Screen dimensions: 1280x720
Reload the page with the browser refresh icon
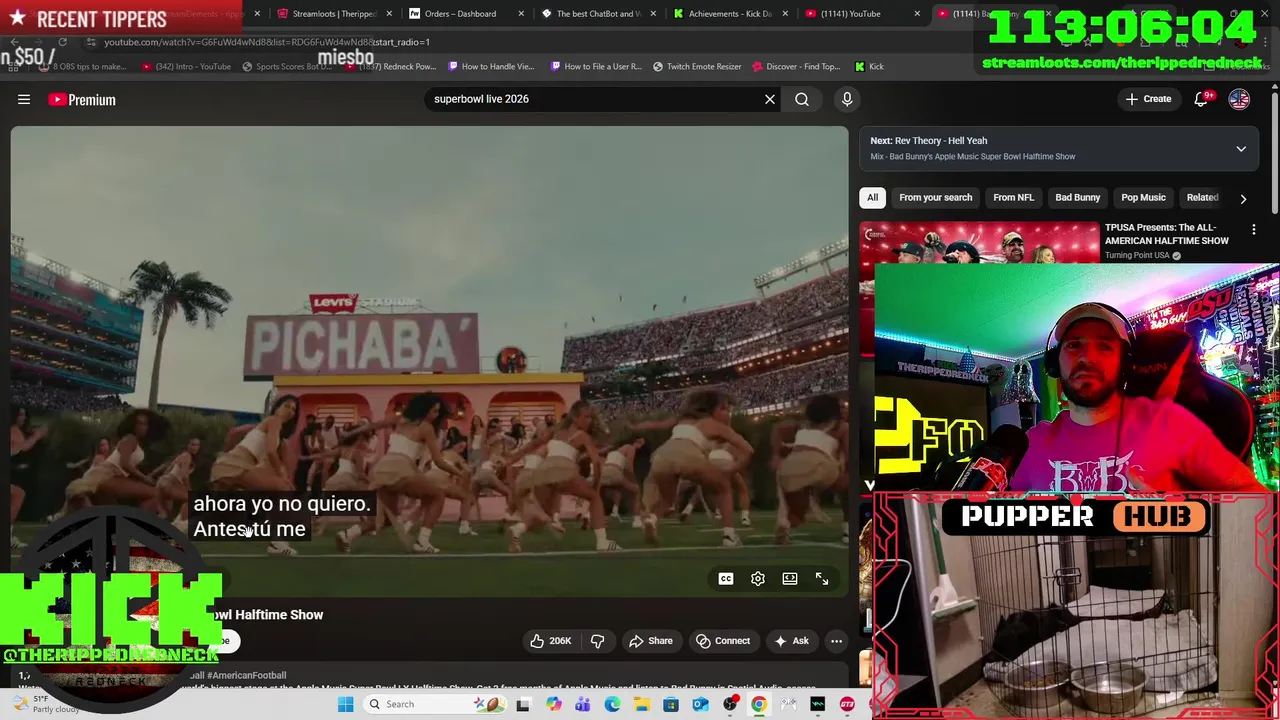pyautogui.click(x=62, y=42)
